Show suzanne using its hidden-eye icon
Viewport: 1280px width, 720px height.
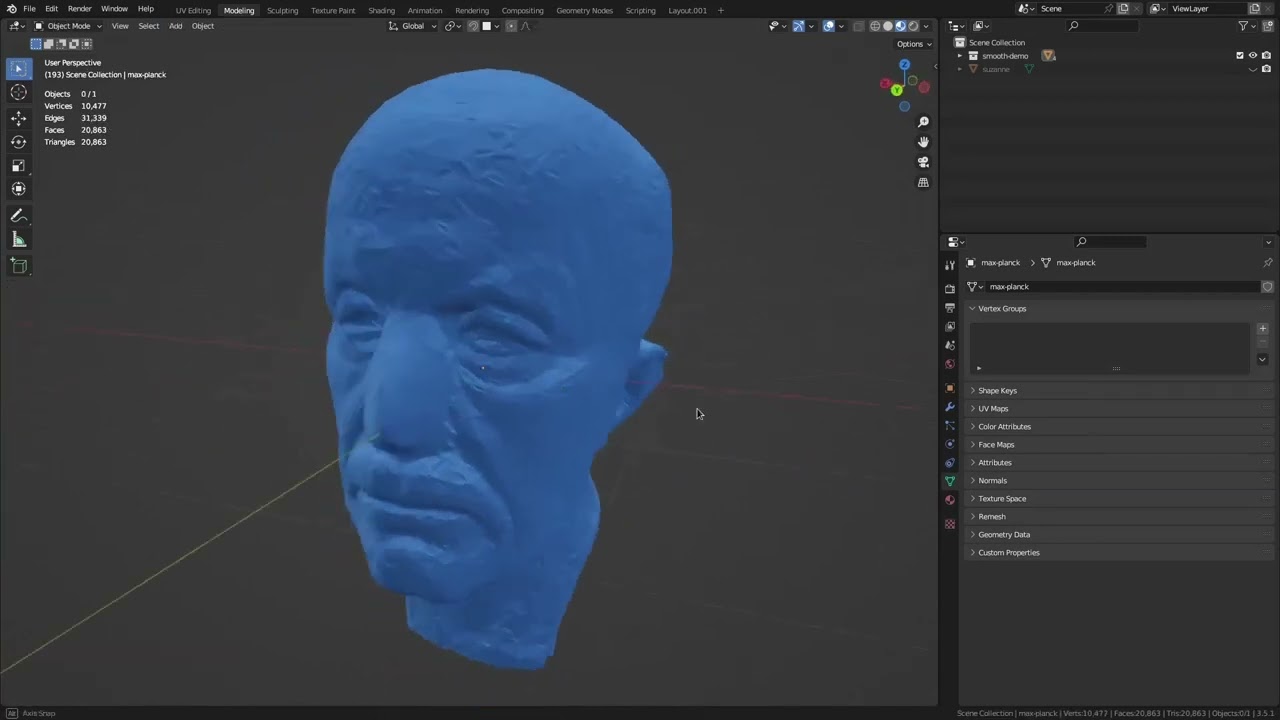click(1253, 69)
